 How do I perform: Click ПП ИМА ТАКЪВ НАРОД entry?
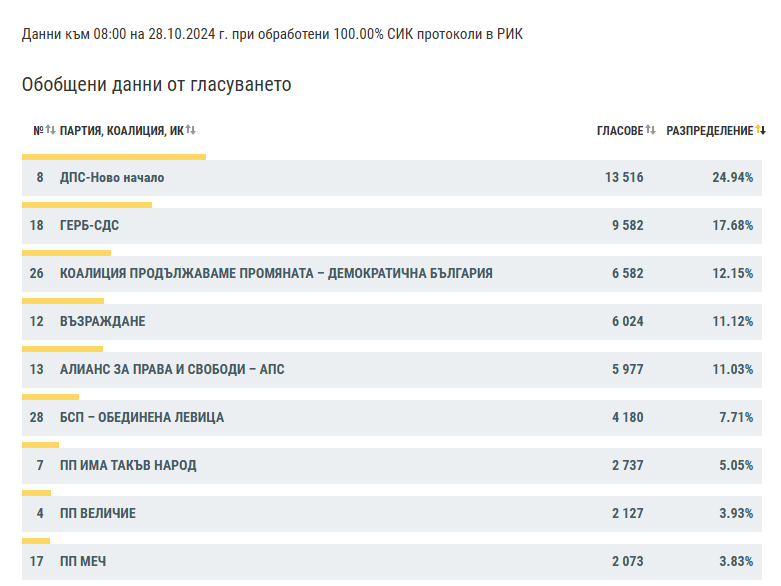pyautogui.click(x=128, y=466)
